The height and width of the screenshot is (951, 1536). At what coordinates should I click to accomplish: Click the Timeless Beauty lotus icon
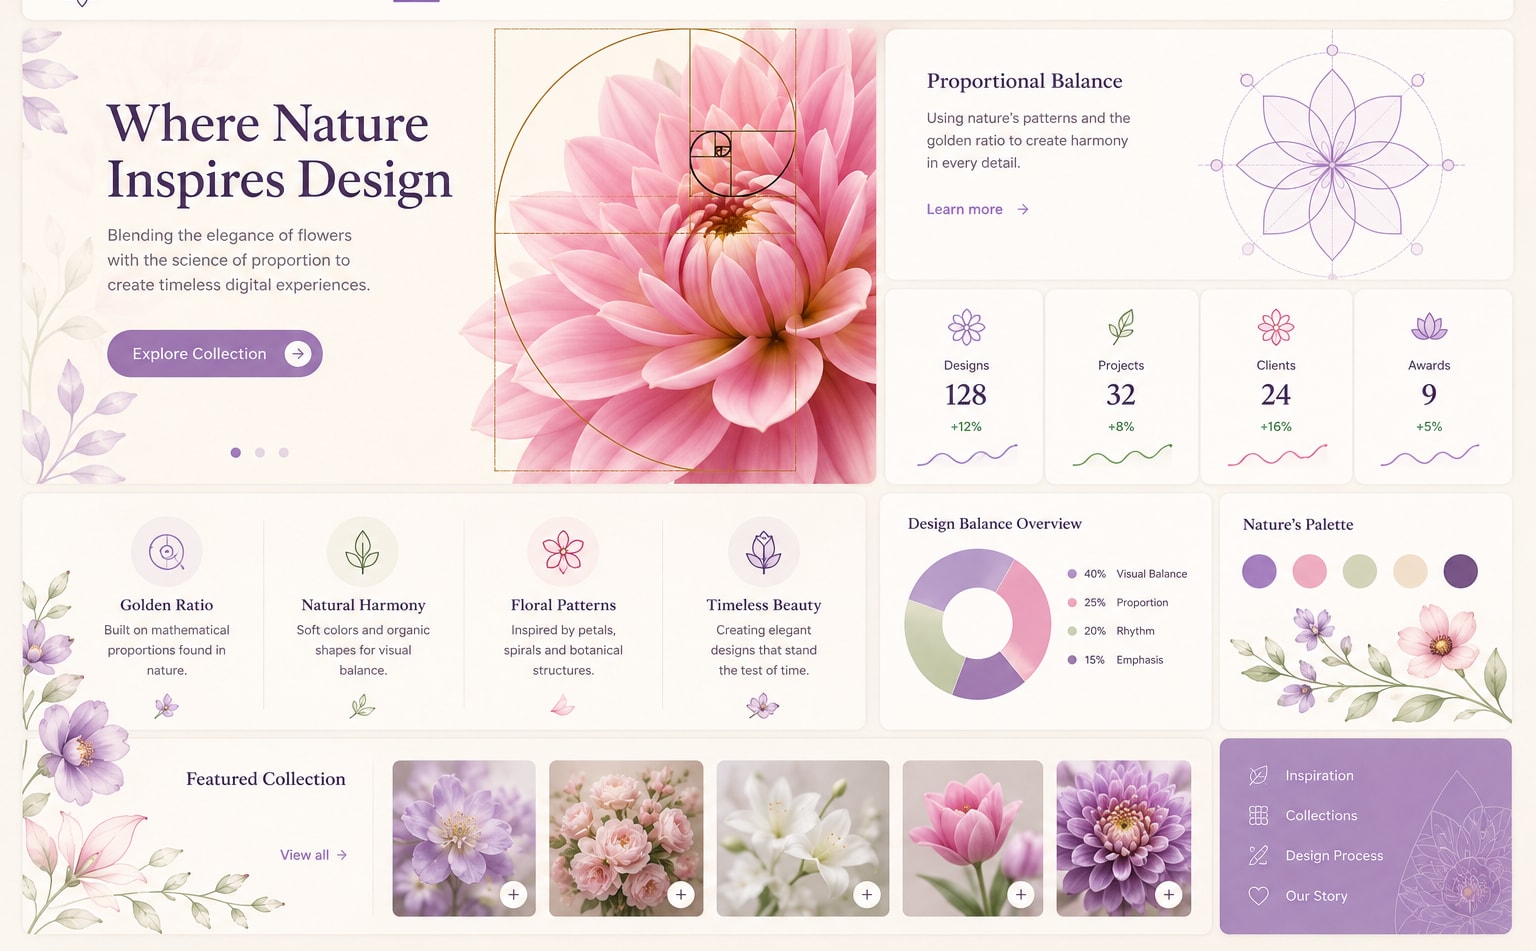(x=764, y=551)
